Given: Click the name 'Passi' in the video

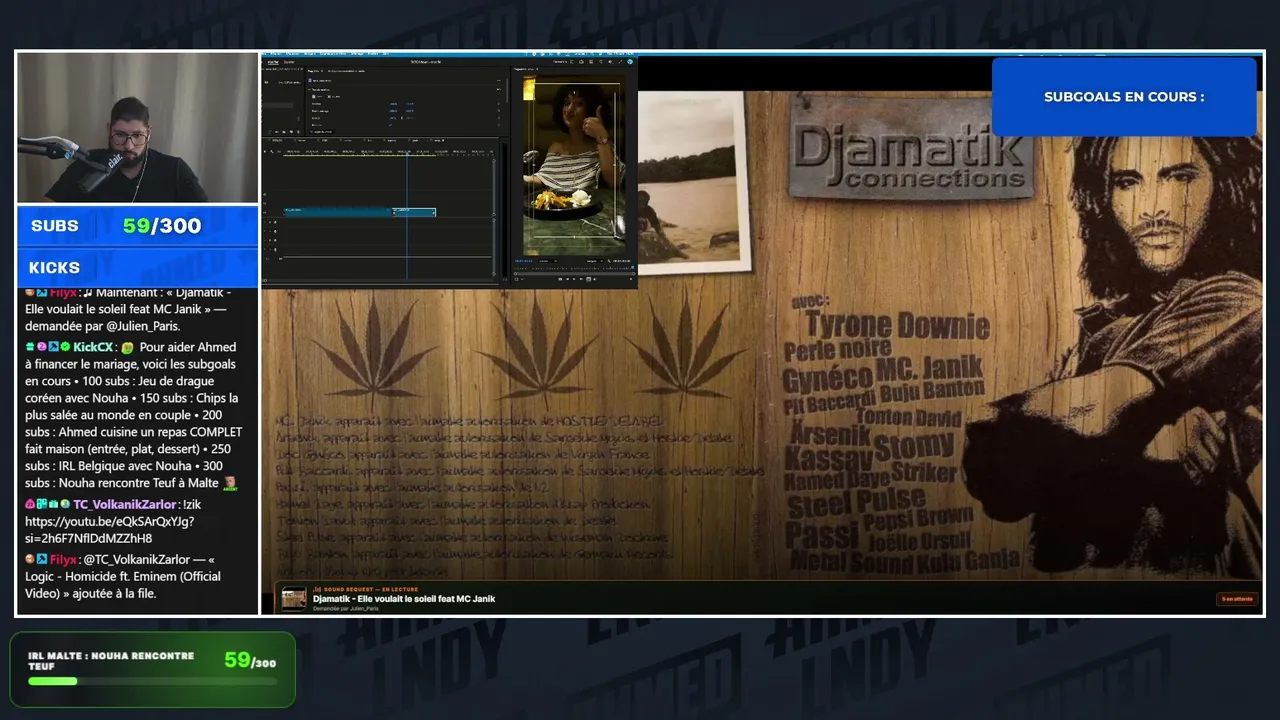Looking at the screenshot, I should click(x=821, y=536).
